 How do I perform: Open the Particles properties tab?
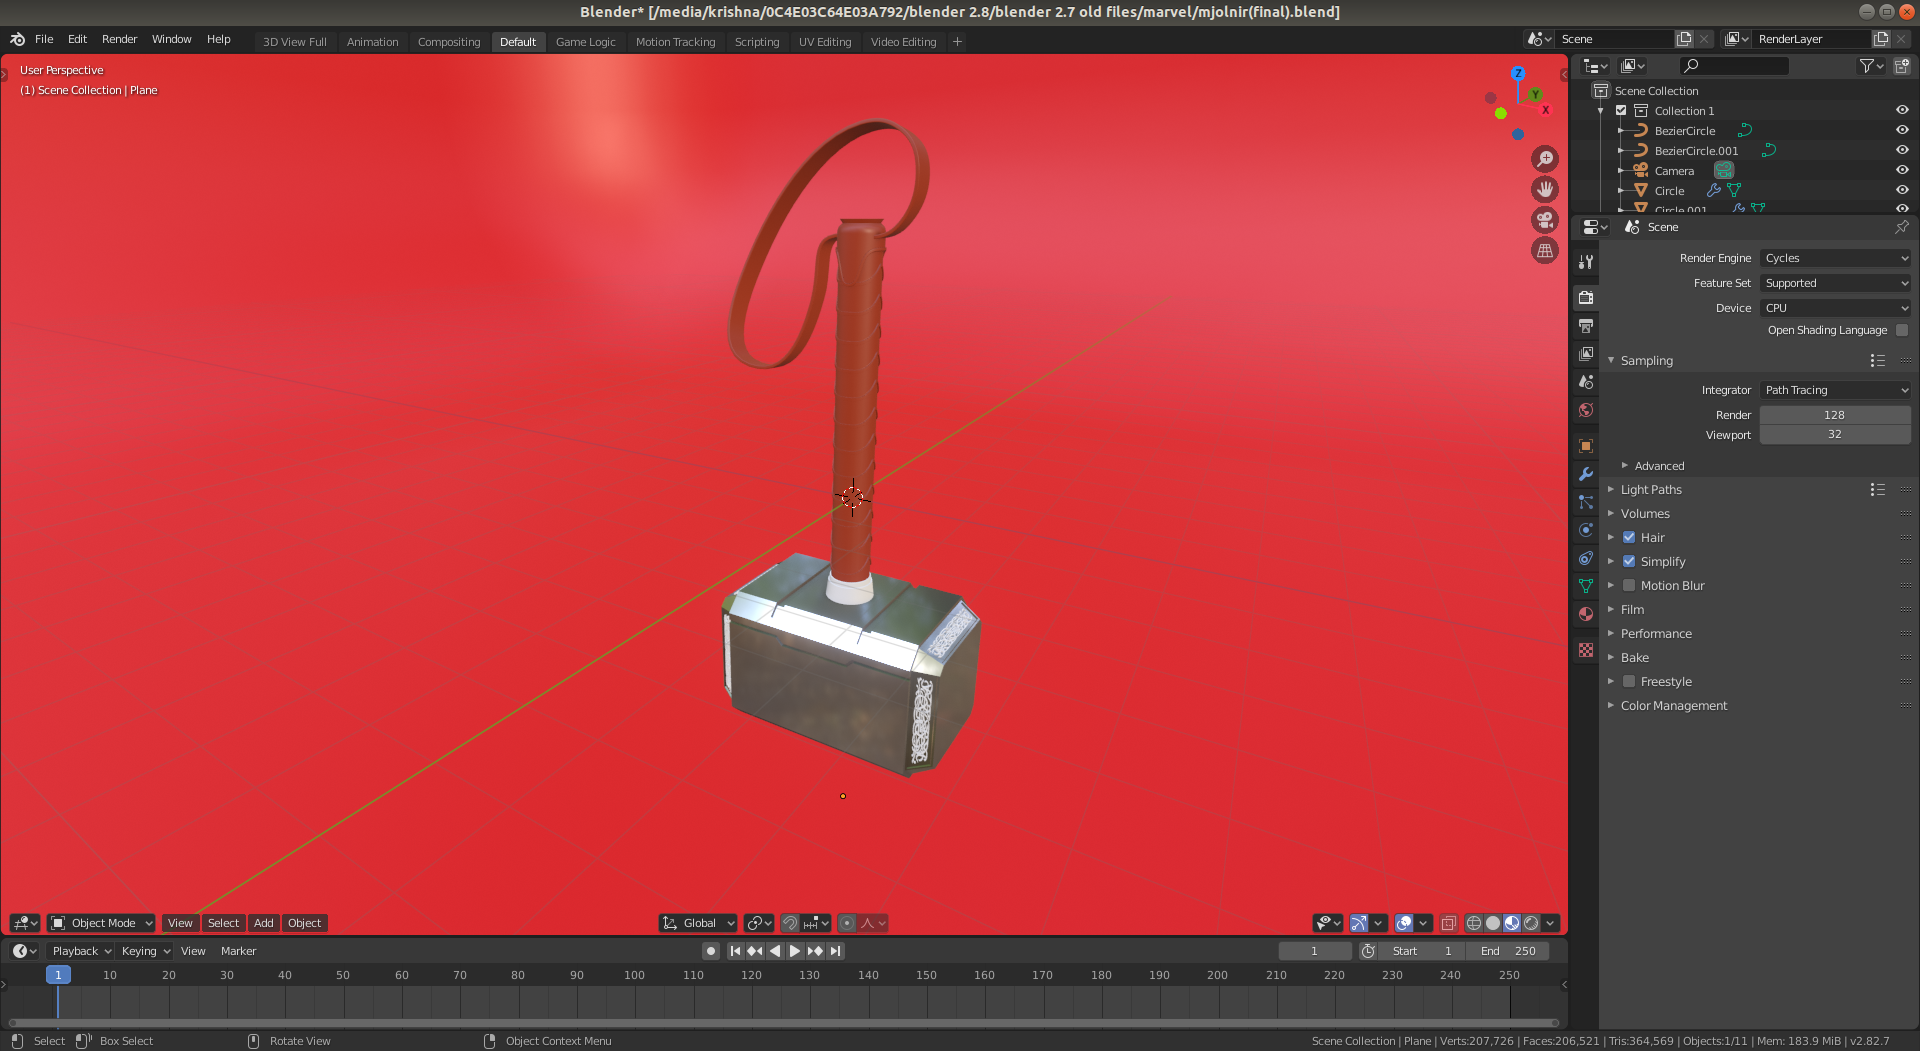(x=1586, y=502)
